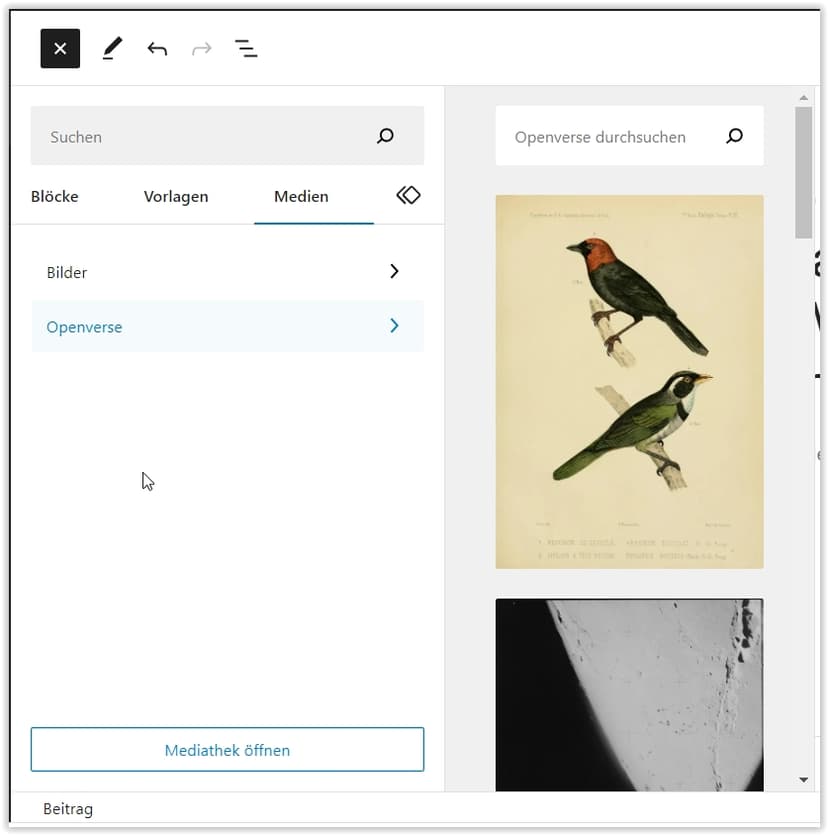Close the block inserter panel
Screen dimensions: 828x835
tap(60, 48)
